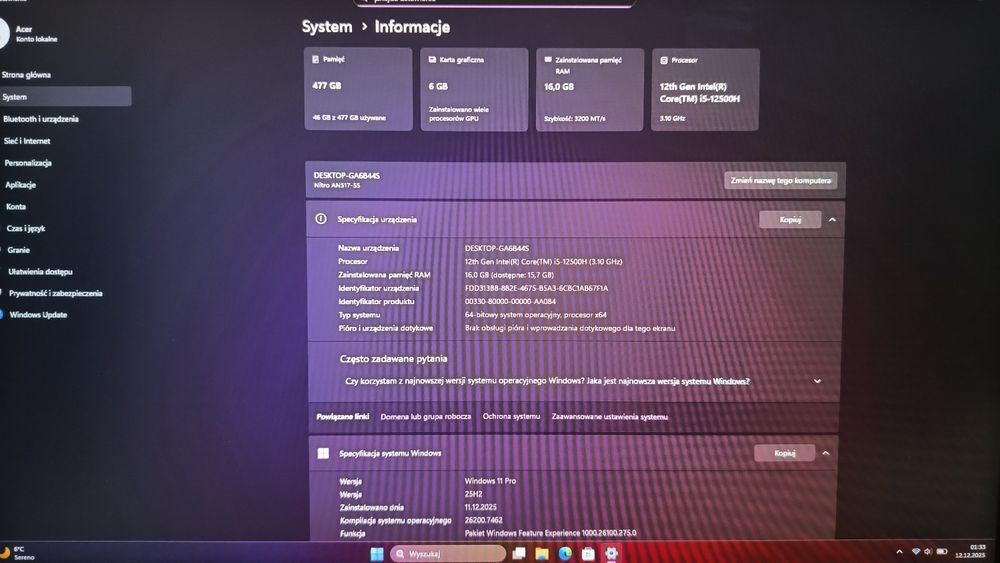Open Microsoft Edge from the taskbar

pyautogui.click(x=565, y=553)
